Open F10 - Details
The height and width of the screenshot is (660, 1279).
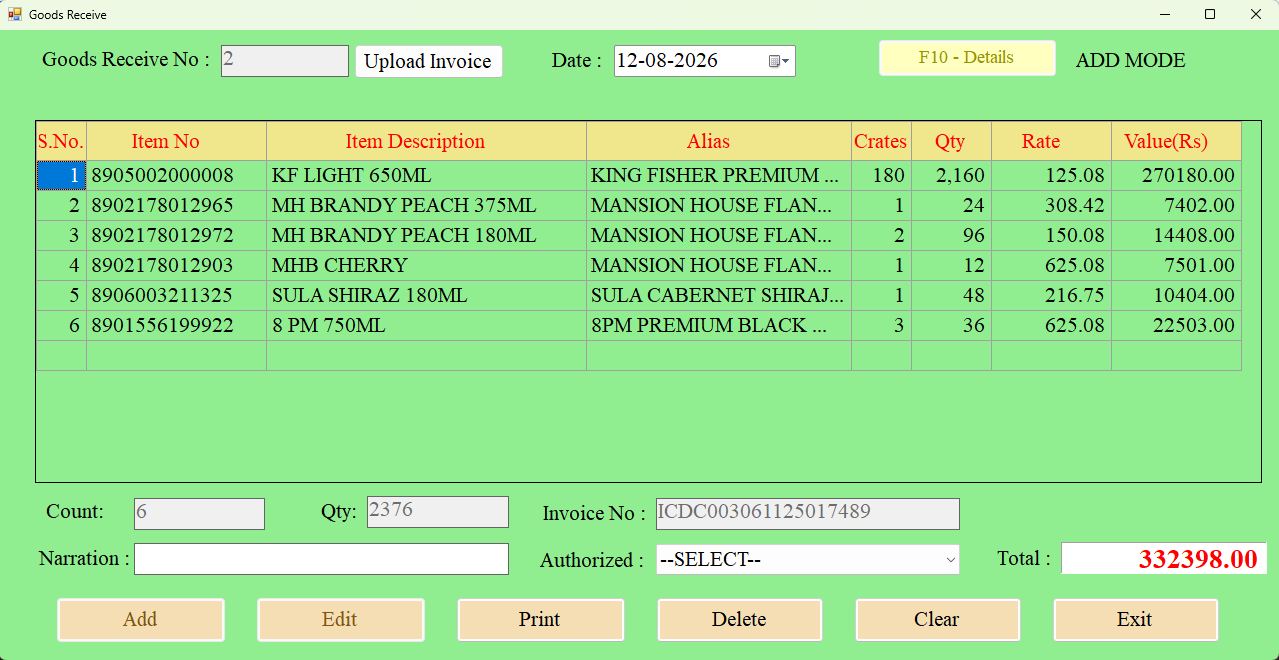coord(967,58)
